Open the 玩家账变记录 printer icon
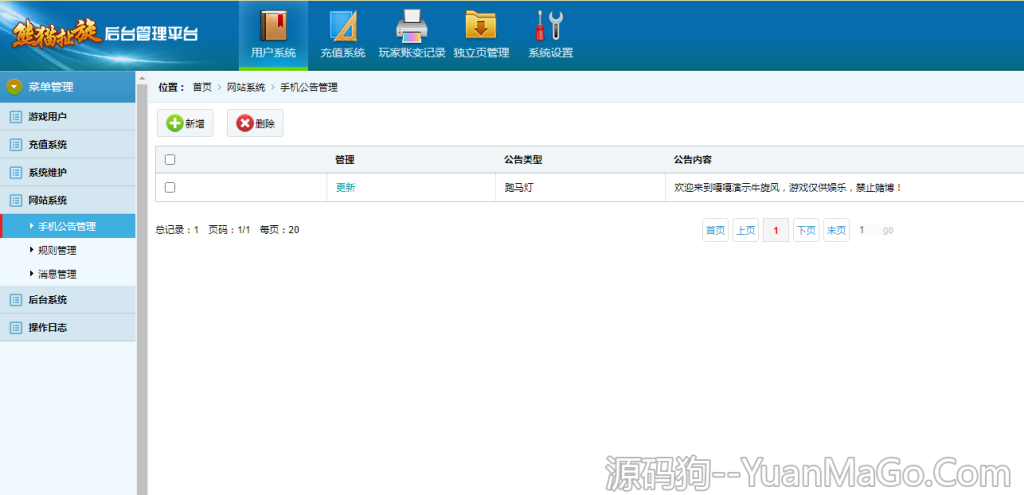The width and height of the screenshot is (1024, 495). (412, 26)
